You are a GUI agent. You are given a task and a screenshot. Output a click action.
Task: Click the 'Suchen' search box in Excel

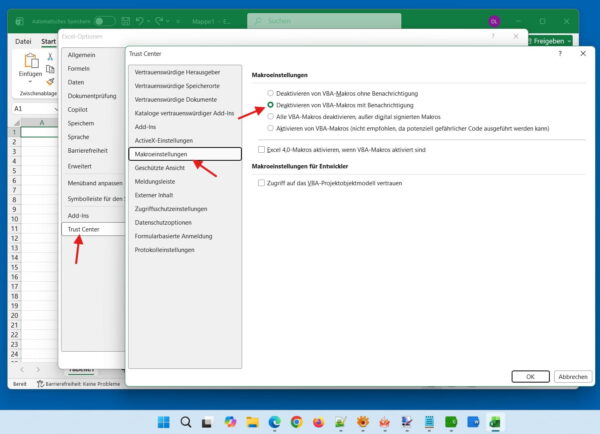(324, 21)
